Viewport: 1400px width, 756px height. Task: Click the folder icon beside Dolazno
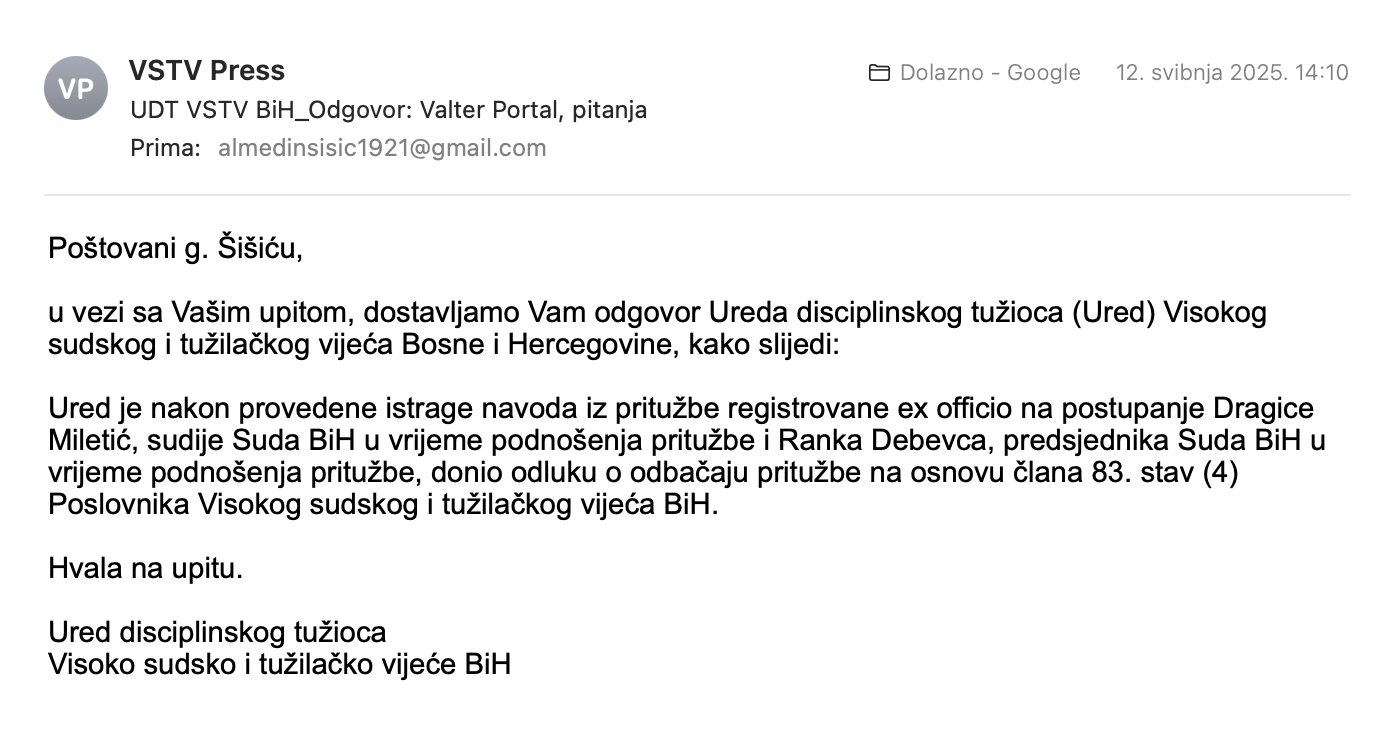click(x=879, y=72)
